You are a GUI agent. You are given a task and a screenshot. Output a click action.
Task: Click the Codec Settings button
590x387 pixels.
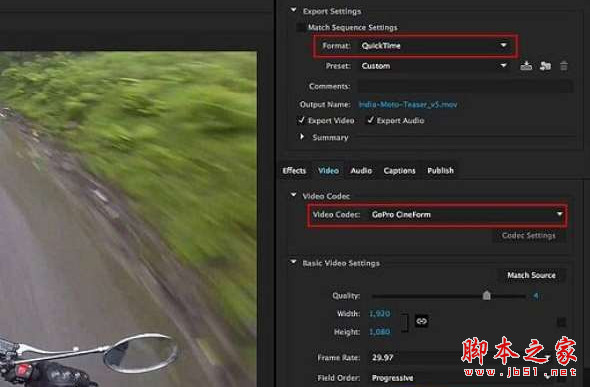(529, 236)
